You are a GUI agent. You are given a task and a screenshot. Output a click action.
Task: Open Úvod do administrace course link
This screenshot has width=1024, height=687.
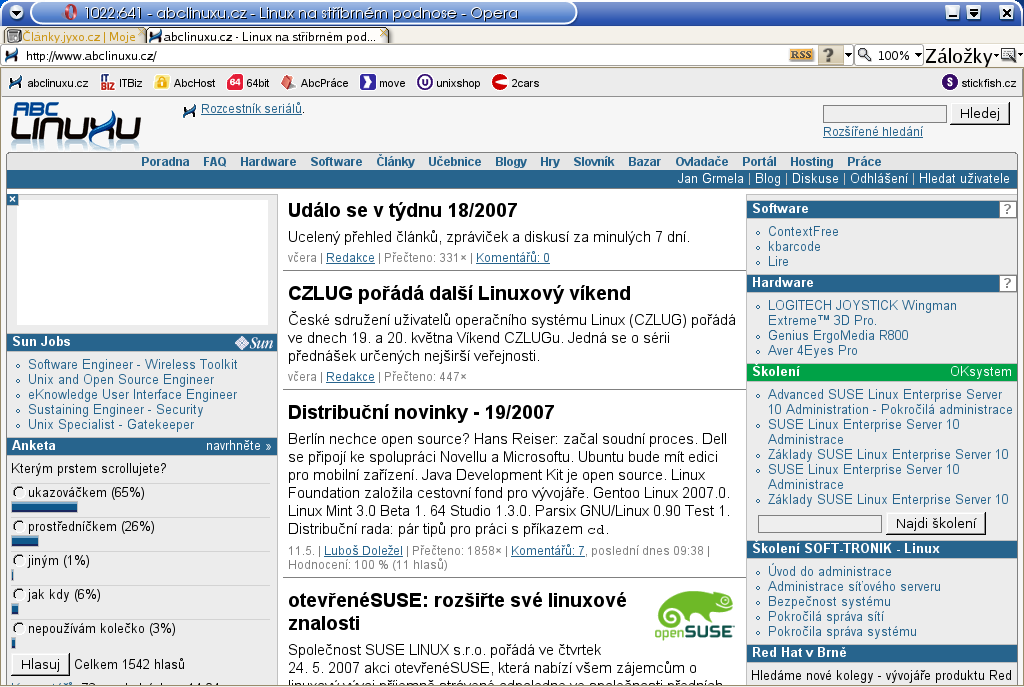829,571
